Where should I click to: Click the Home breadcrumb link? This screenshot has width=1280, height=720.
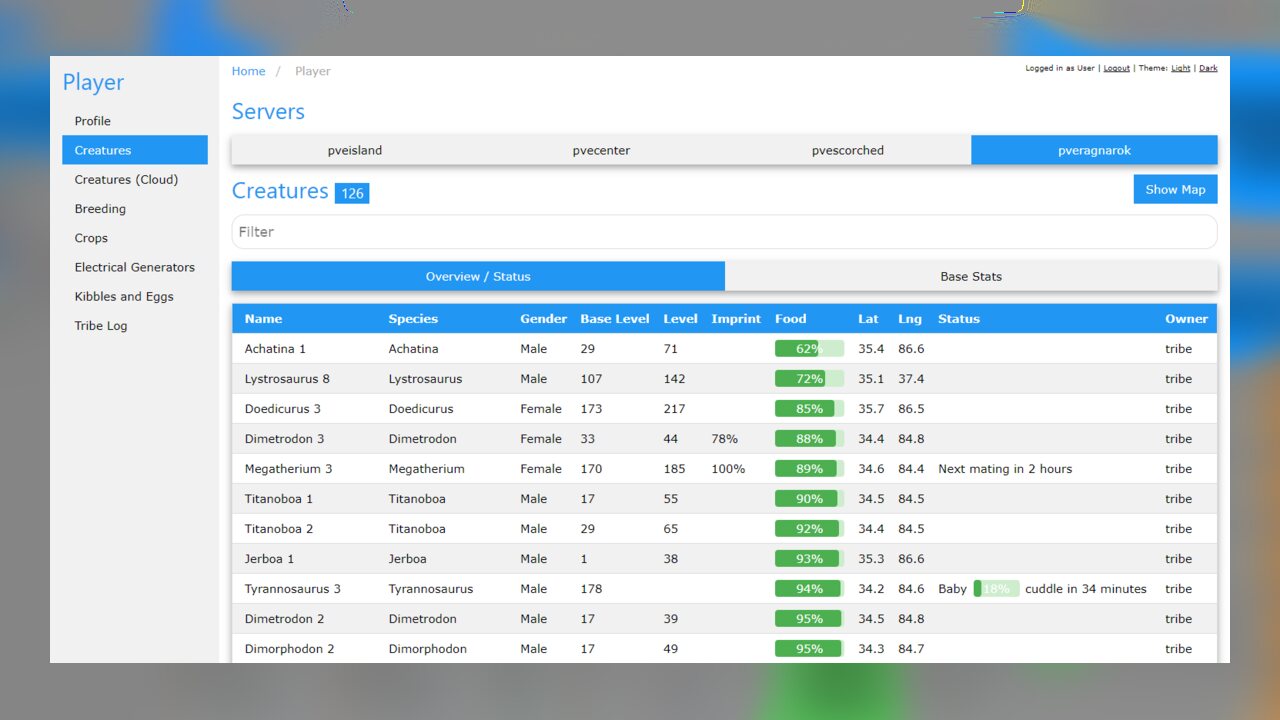coord(249,71)
